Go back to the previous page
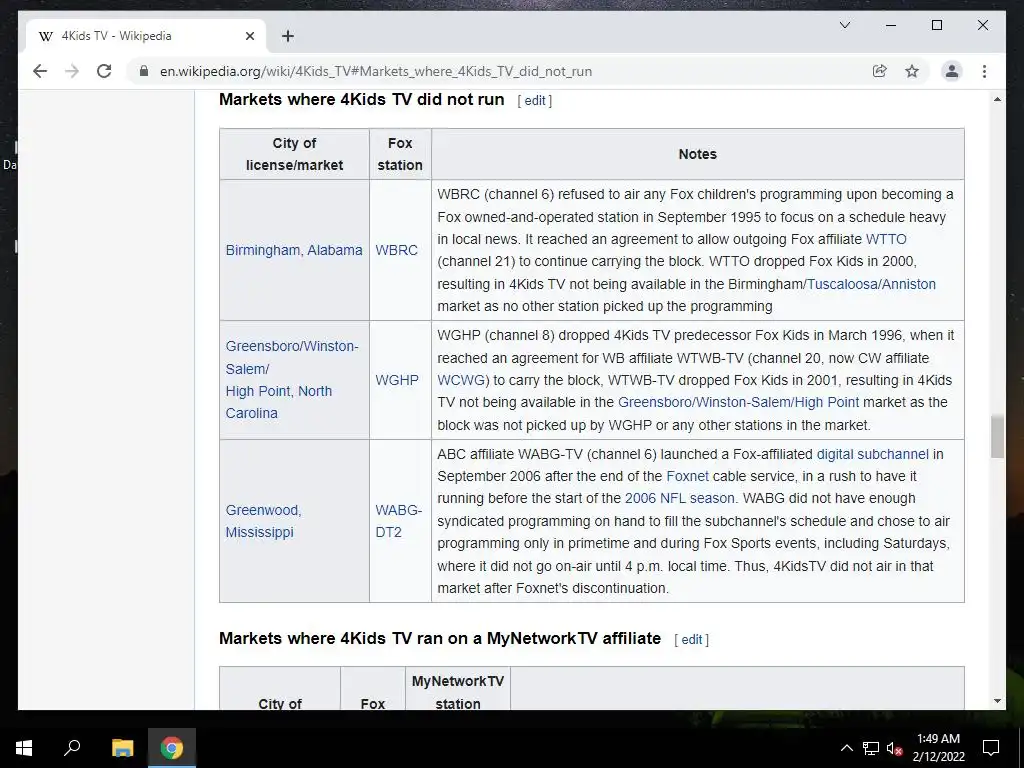This screenshot has height=768, width=1024. (40, 71)
